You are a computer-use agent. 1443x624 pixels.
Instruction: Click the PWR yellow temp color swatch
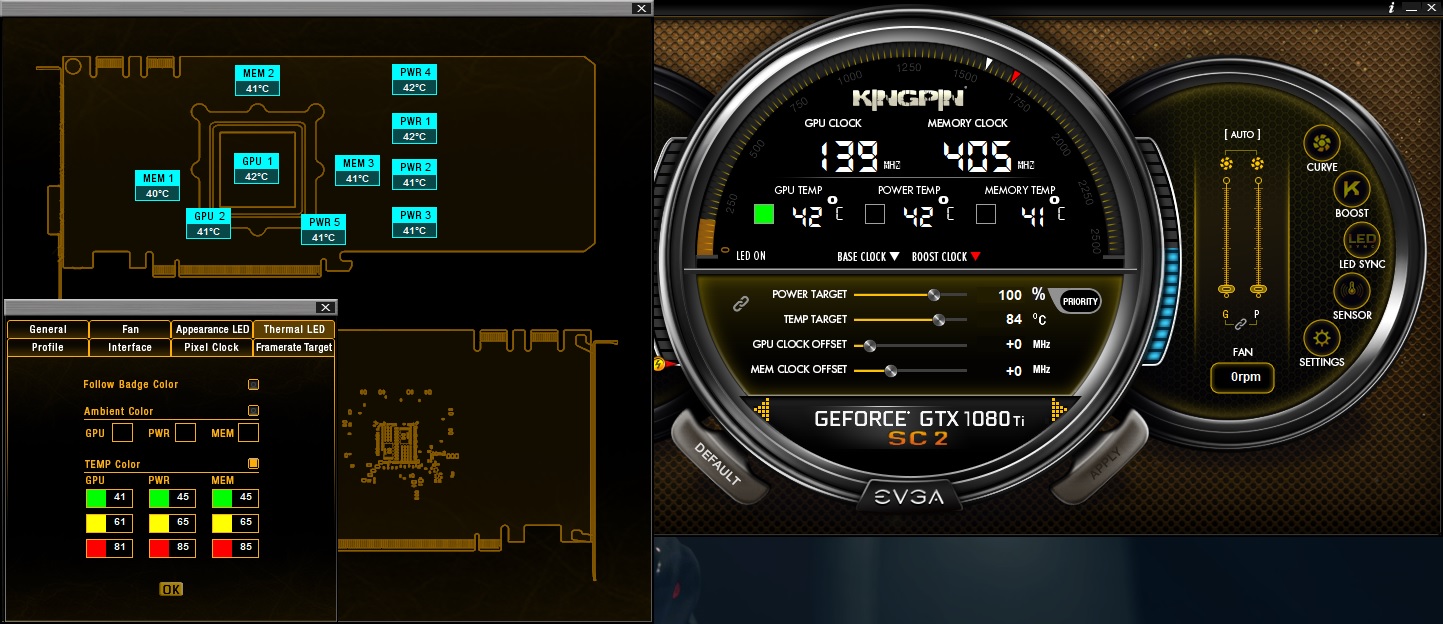(158, 523)
